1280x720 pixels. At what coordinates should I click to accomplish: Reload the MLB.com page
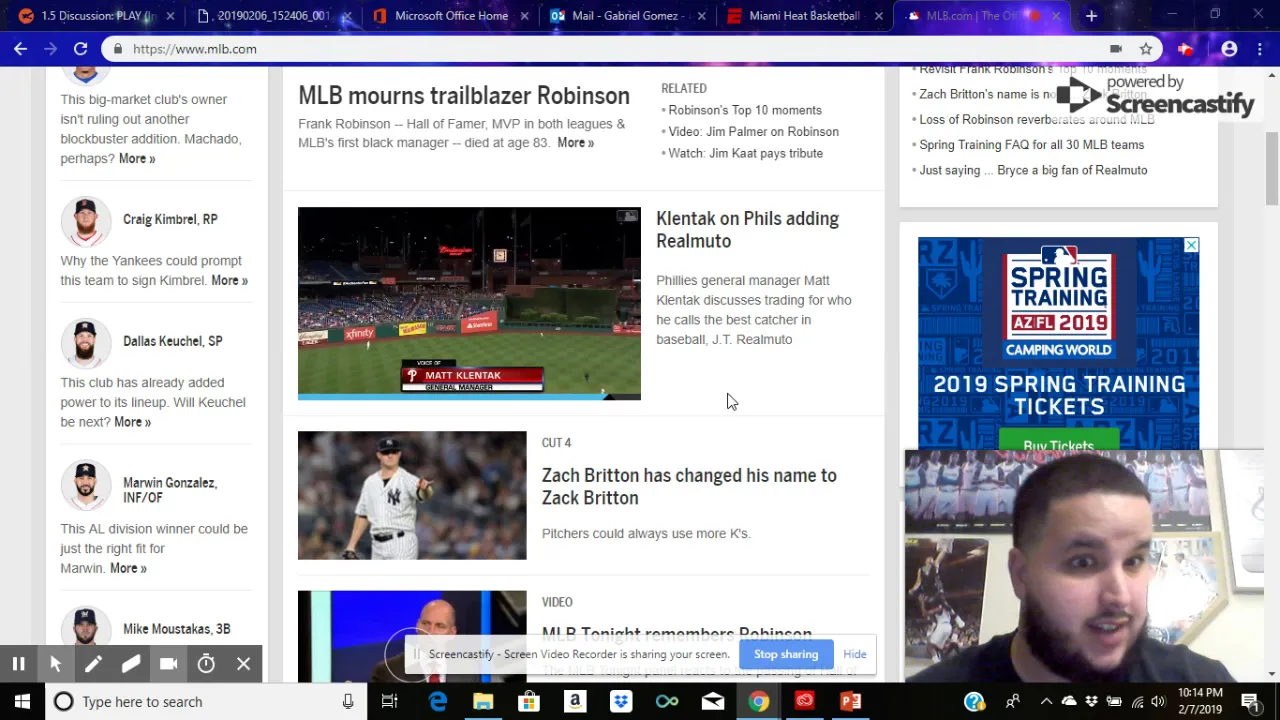(x=80, y=49)
